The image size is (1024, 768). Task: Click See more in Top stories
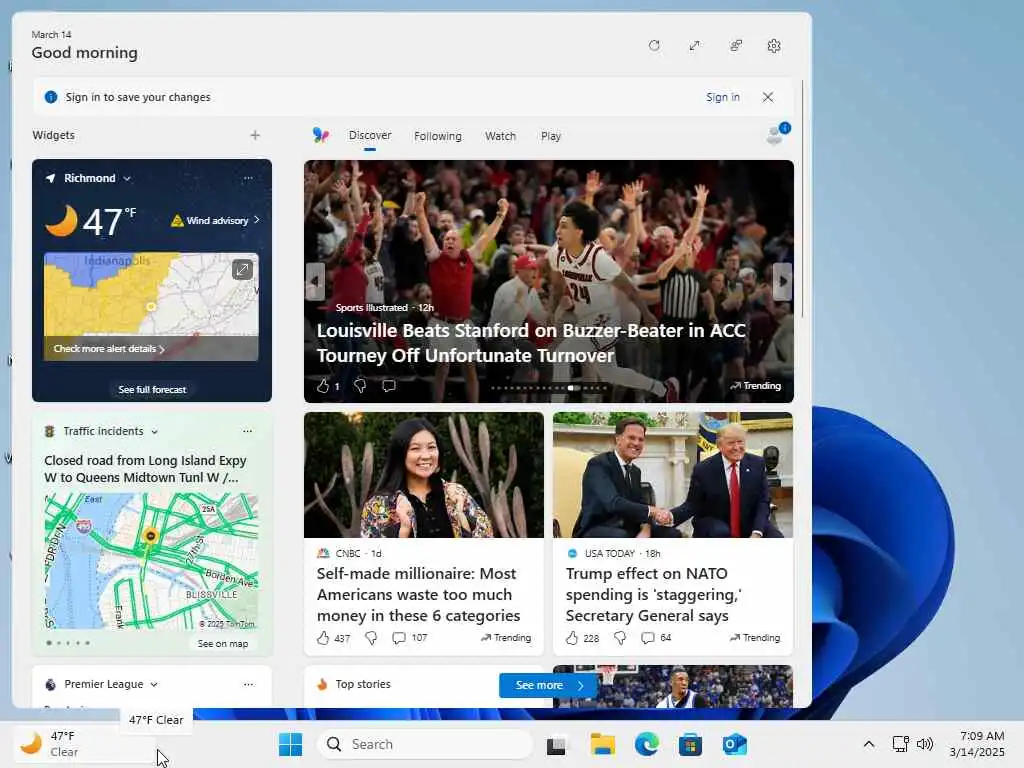point(549,685)
